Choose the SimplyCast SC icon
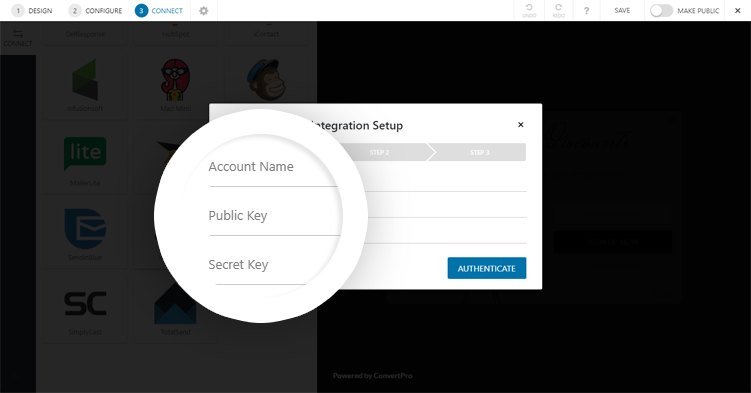The width and height of the screenshot is (751, 393). tap(85, 303)
